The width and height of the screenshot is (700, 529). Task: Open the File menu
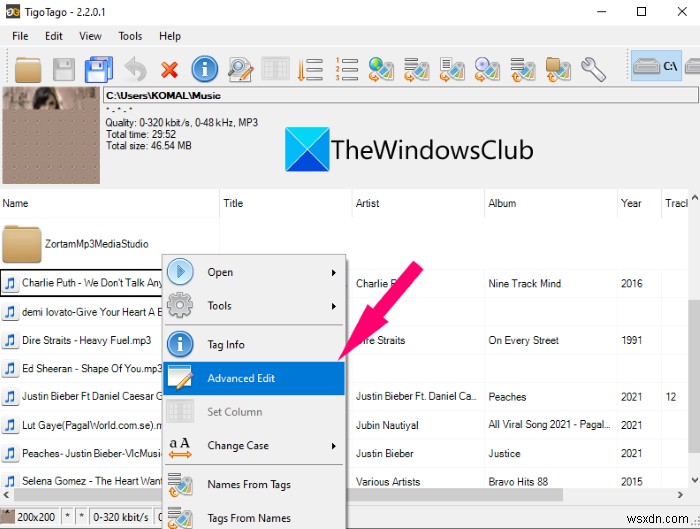pos(20,36)
